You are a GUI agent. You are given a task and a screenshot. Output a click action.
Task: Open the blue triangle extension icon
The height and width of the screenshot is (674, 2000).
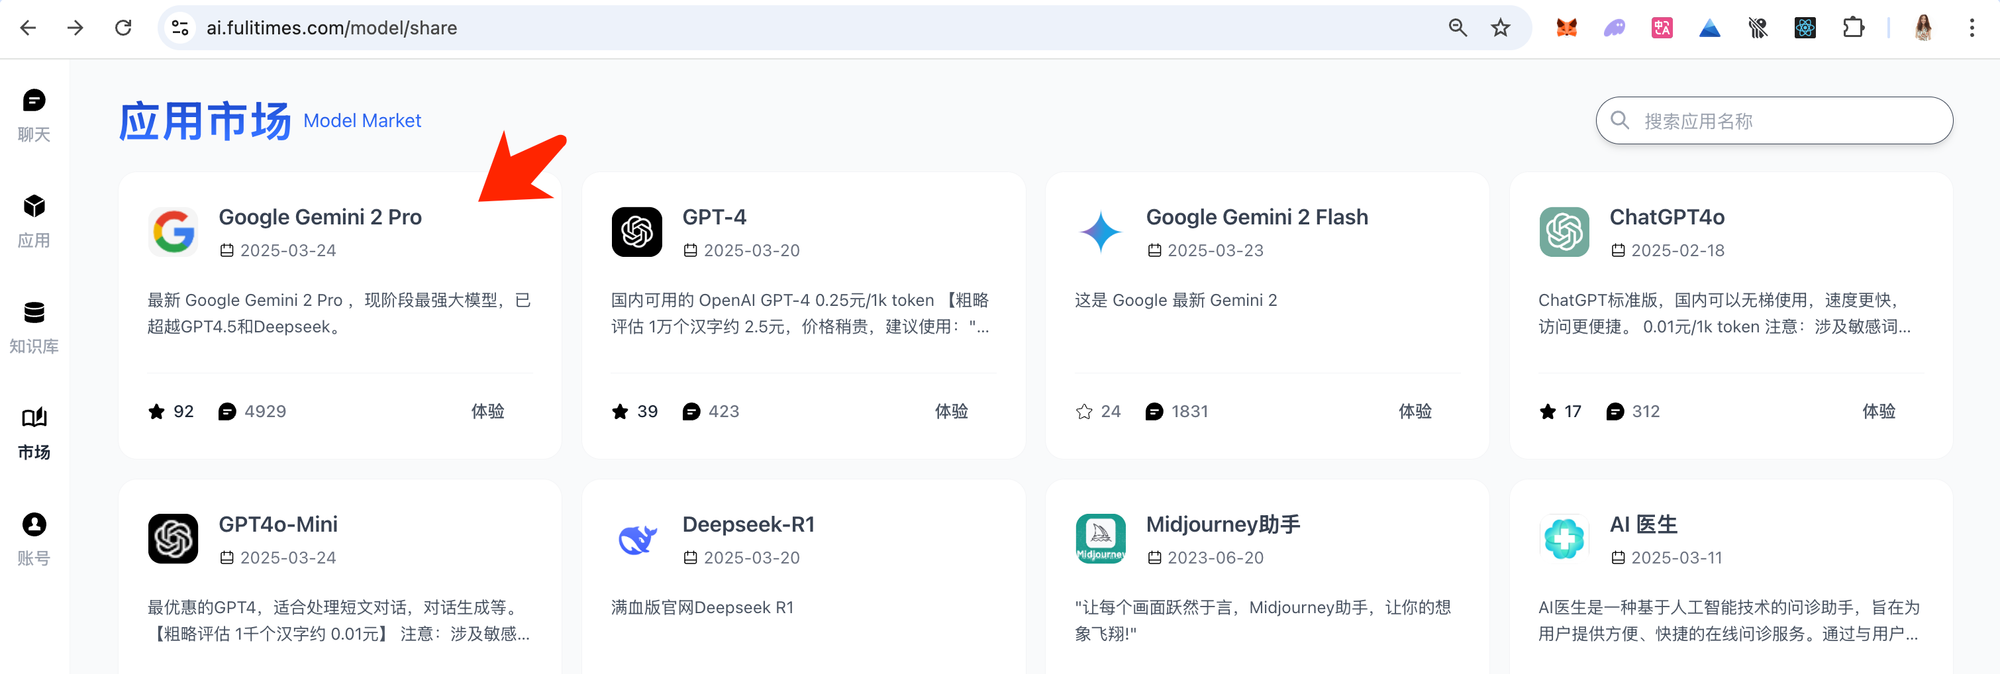1710,28
